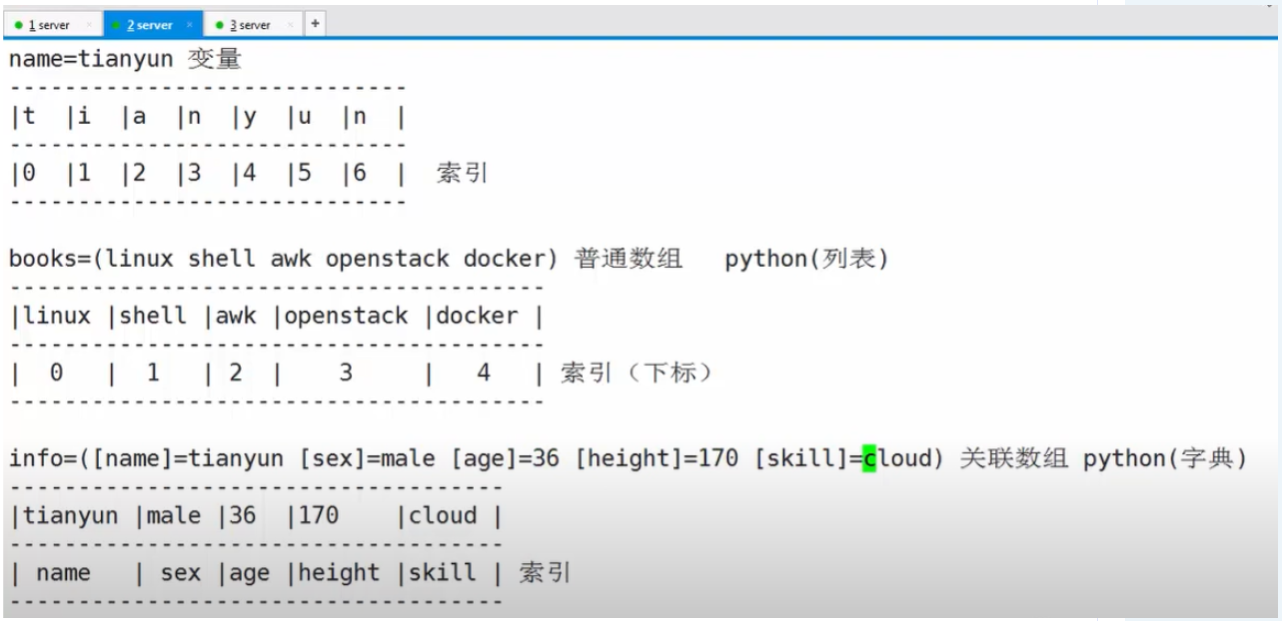Select the active 2 server tab

coord(150,25)
